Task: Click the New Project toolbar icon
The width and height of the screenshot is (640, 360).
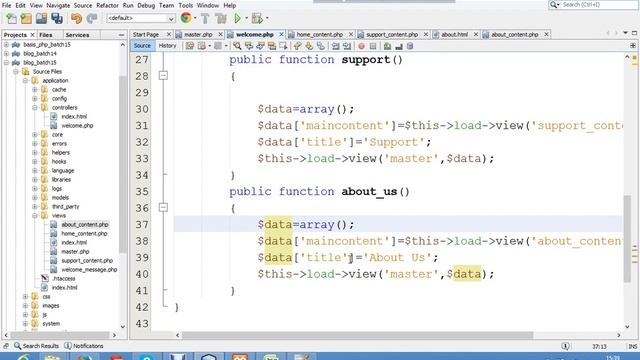Action: tap(26, 18)
